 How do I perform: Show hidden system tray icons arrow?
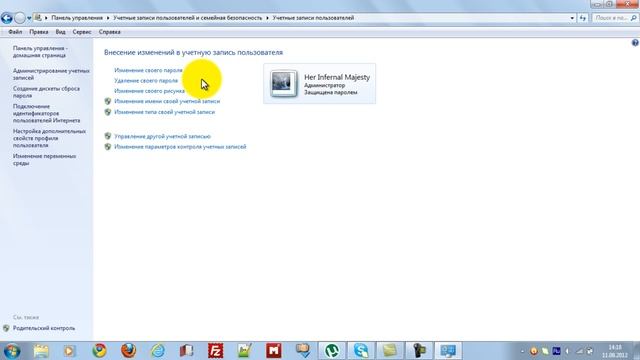point(522,351)
